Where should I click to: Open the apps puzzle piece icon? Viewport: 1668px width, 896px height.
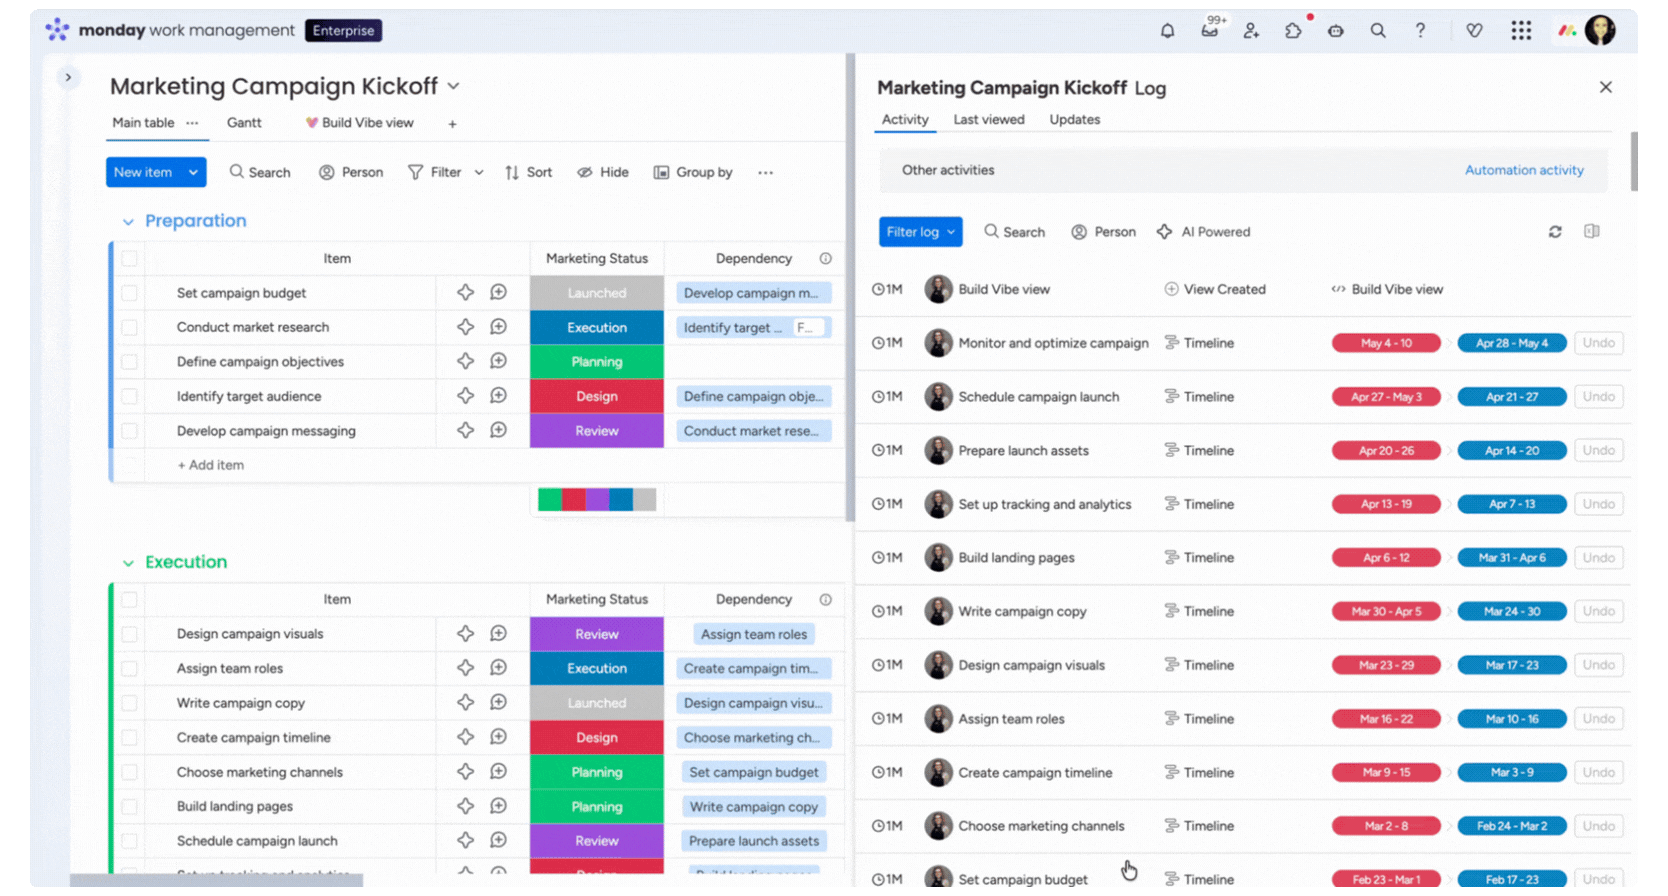1293,31
